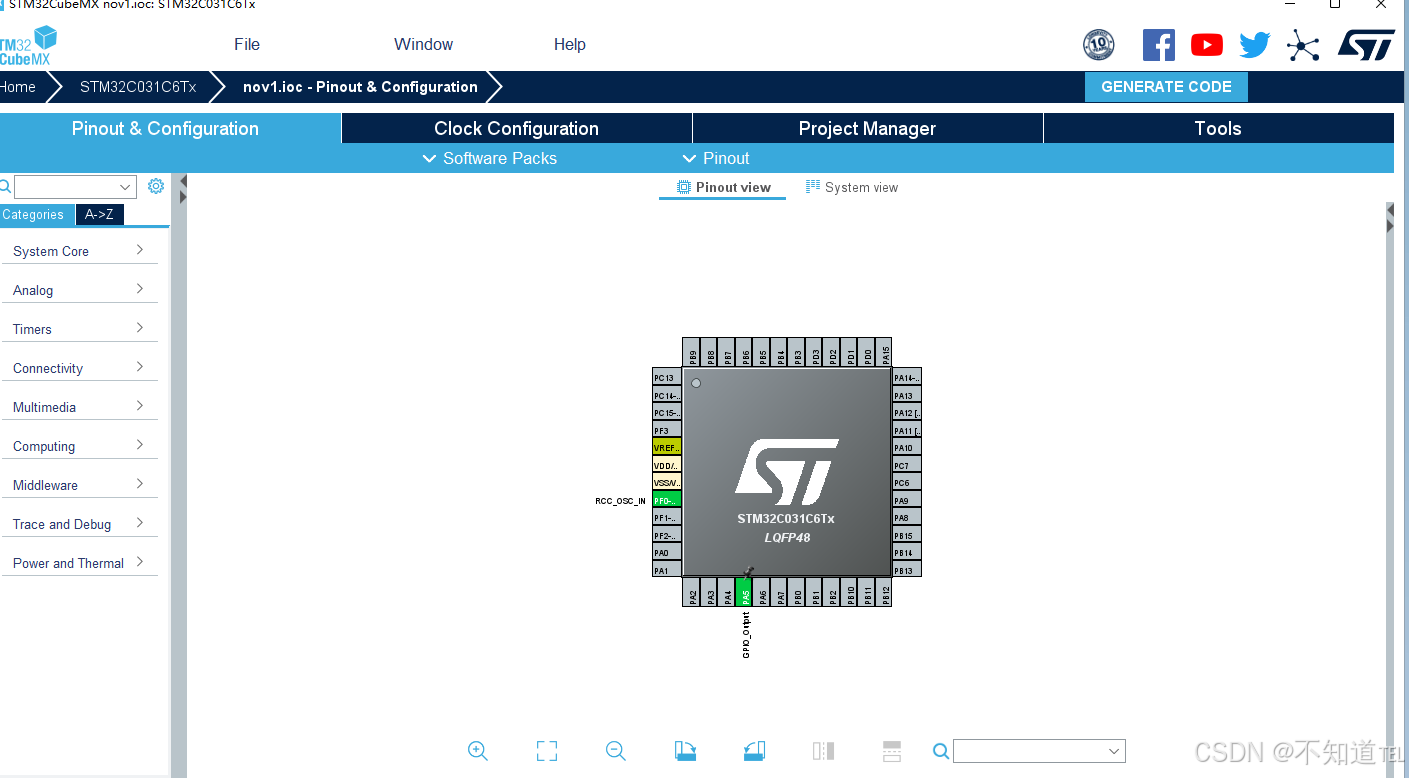Zoom out of the chip pinout
Image resolution: width=1409 pixels, height=778 pixels.
coord(616,751)
